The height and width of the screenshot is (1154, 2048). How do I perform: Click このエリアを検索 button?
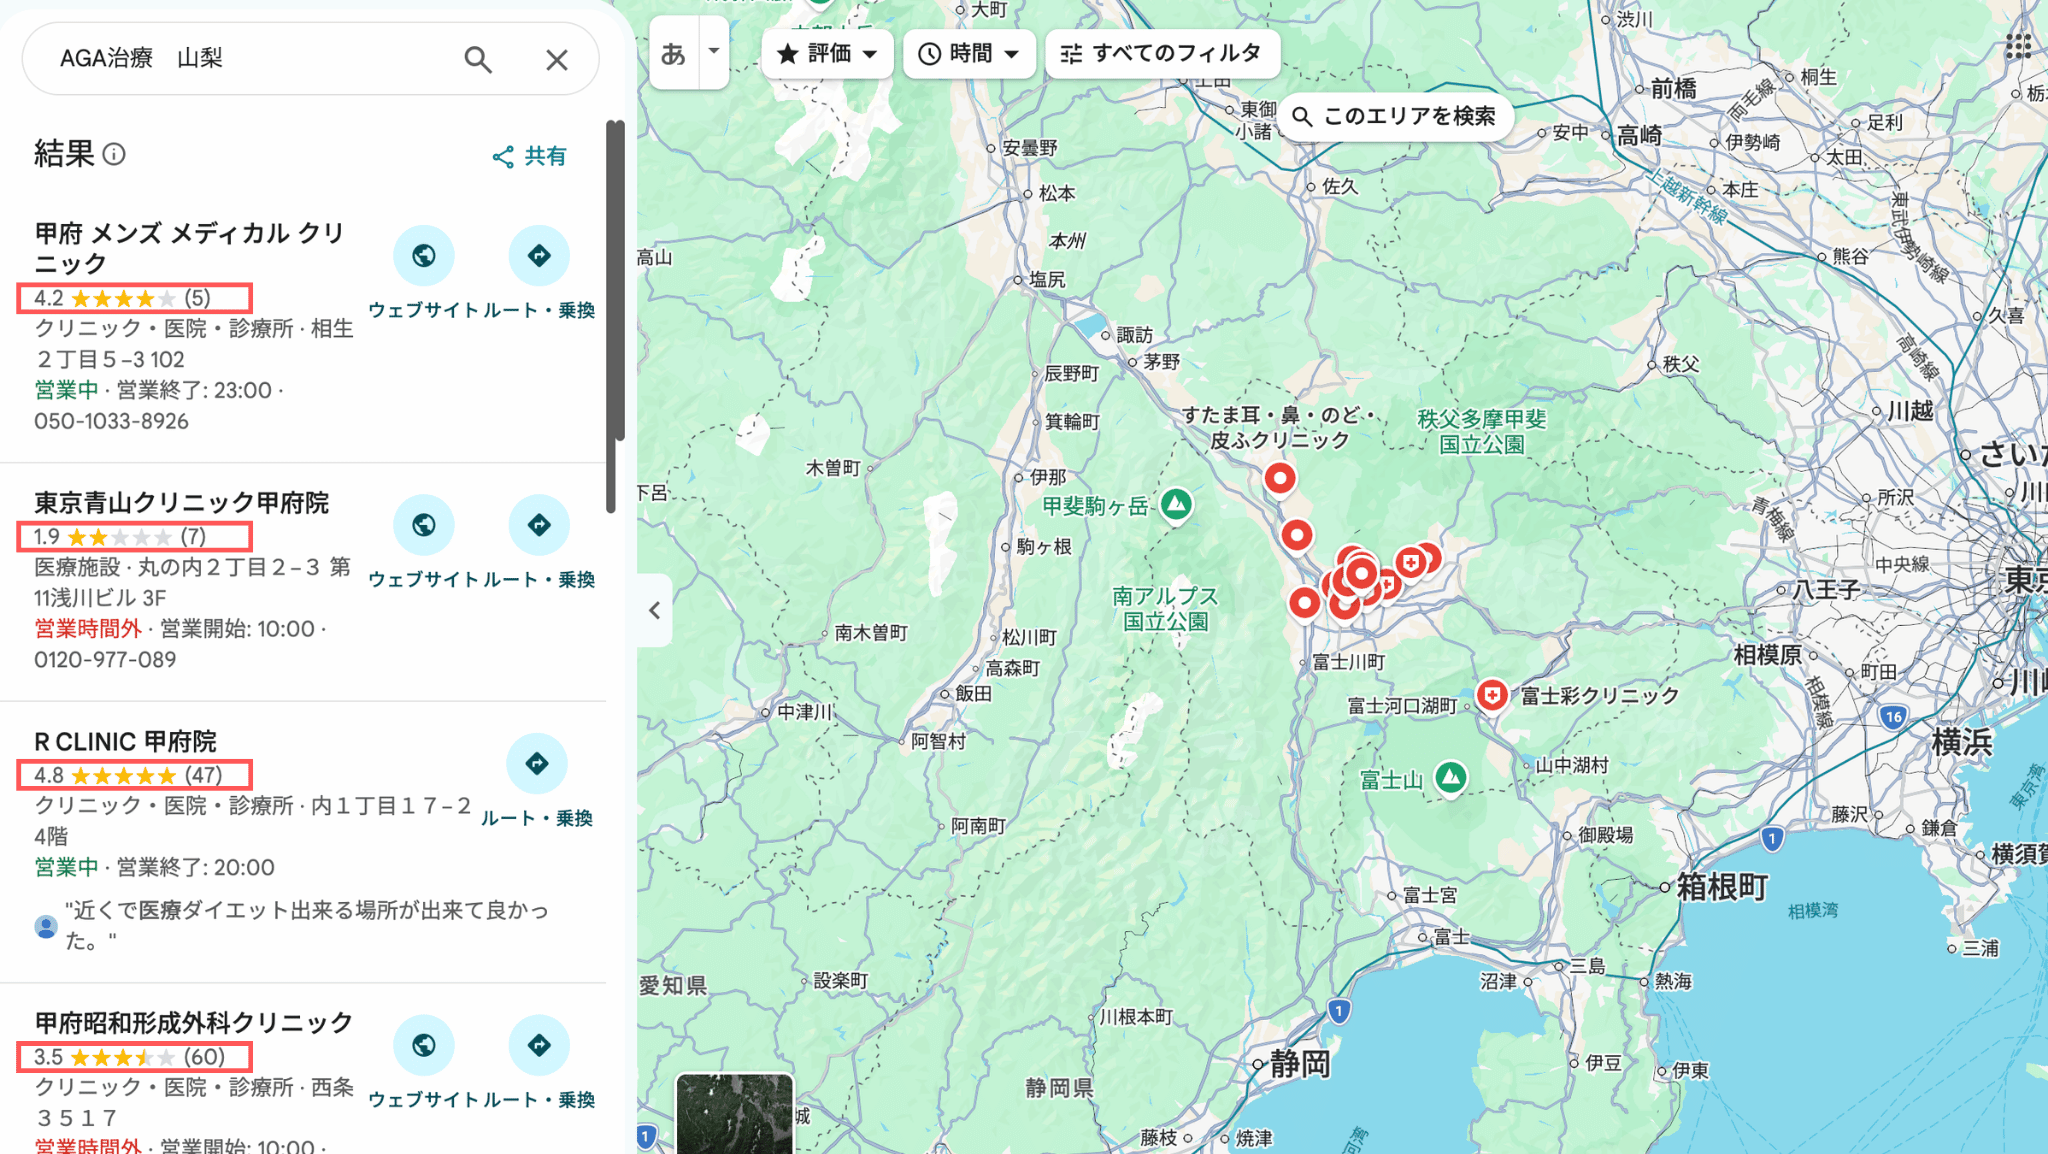tap(1394, 116)
